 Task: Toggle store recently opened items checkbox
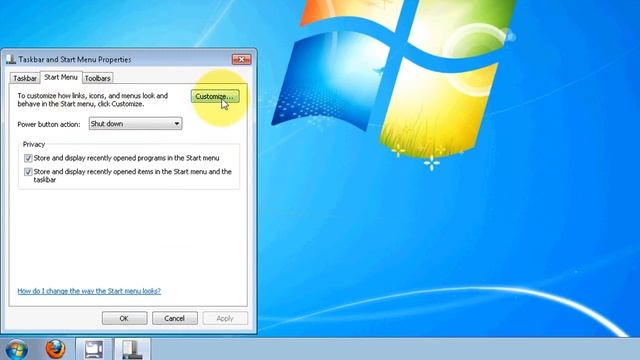click(28, 172)
